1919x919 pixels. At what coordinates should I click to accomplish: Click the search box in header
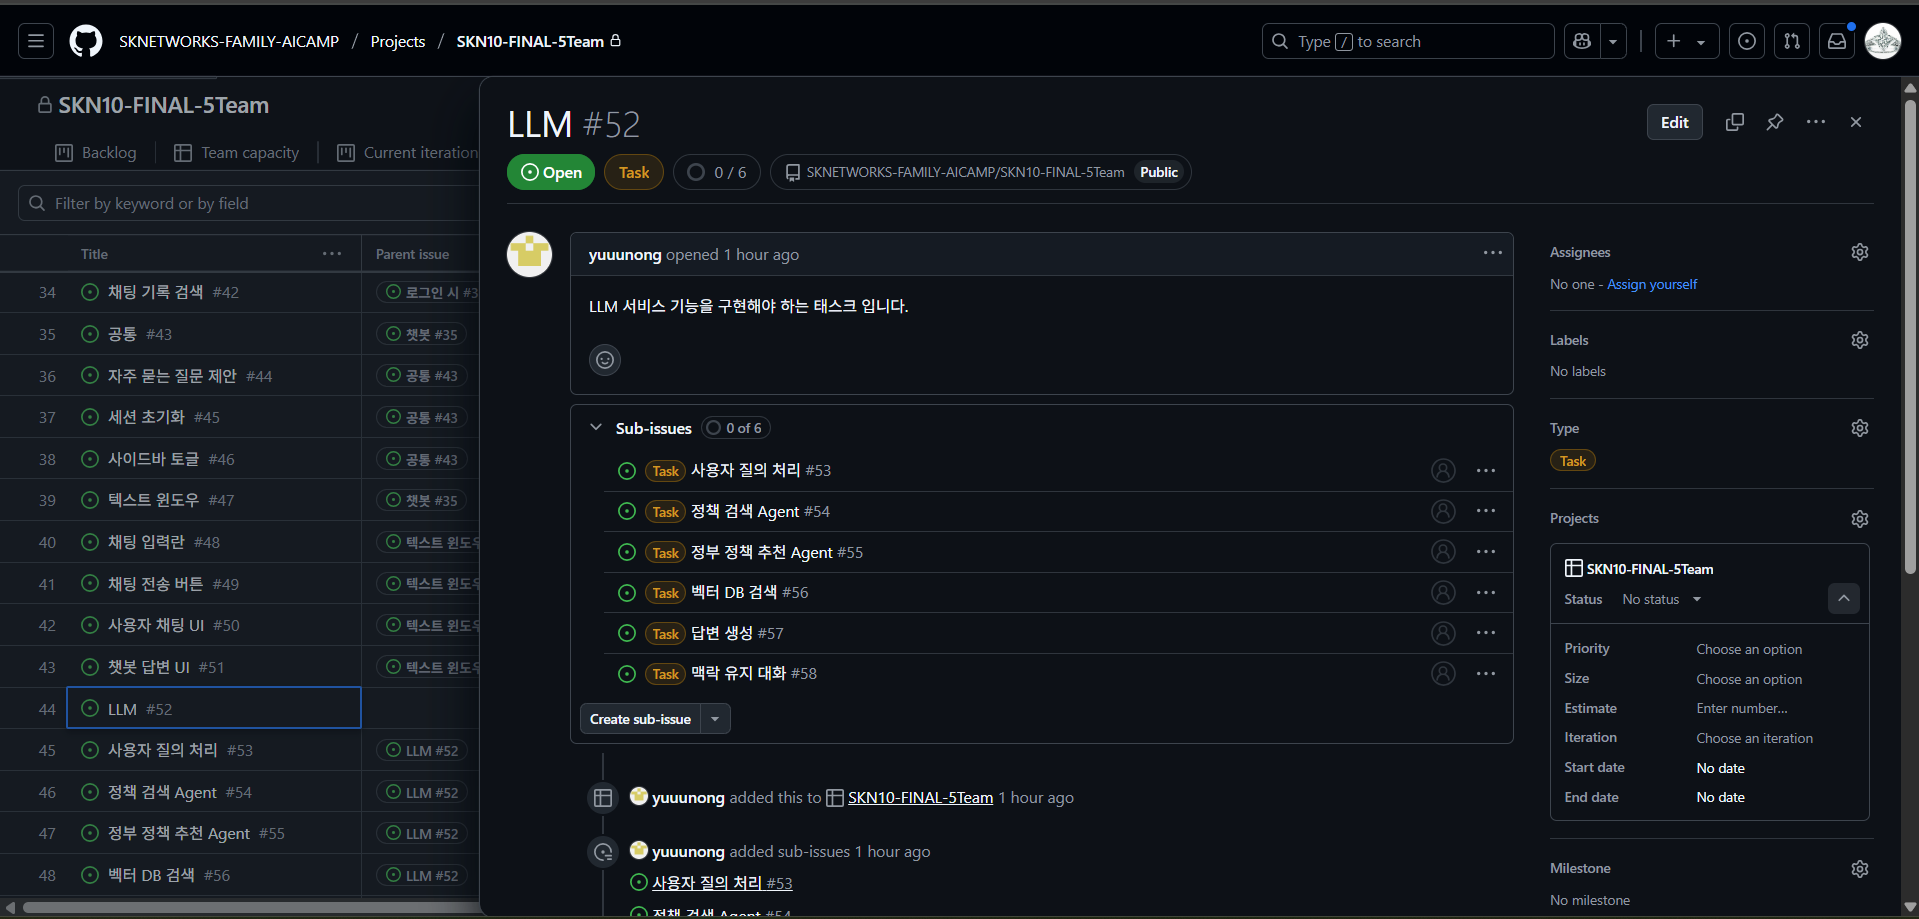click(1408, 41)
